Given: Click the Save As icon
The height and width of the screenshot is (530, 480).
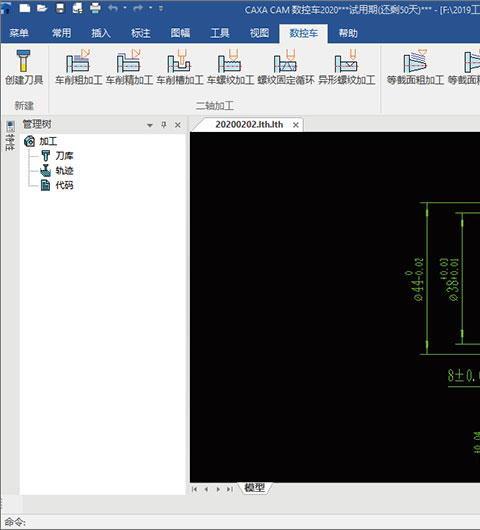Looking at the screenshot, I should 77,8.
